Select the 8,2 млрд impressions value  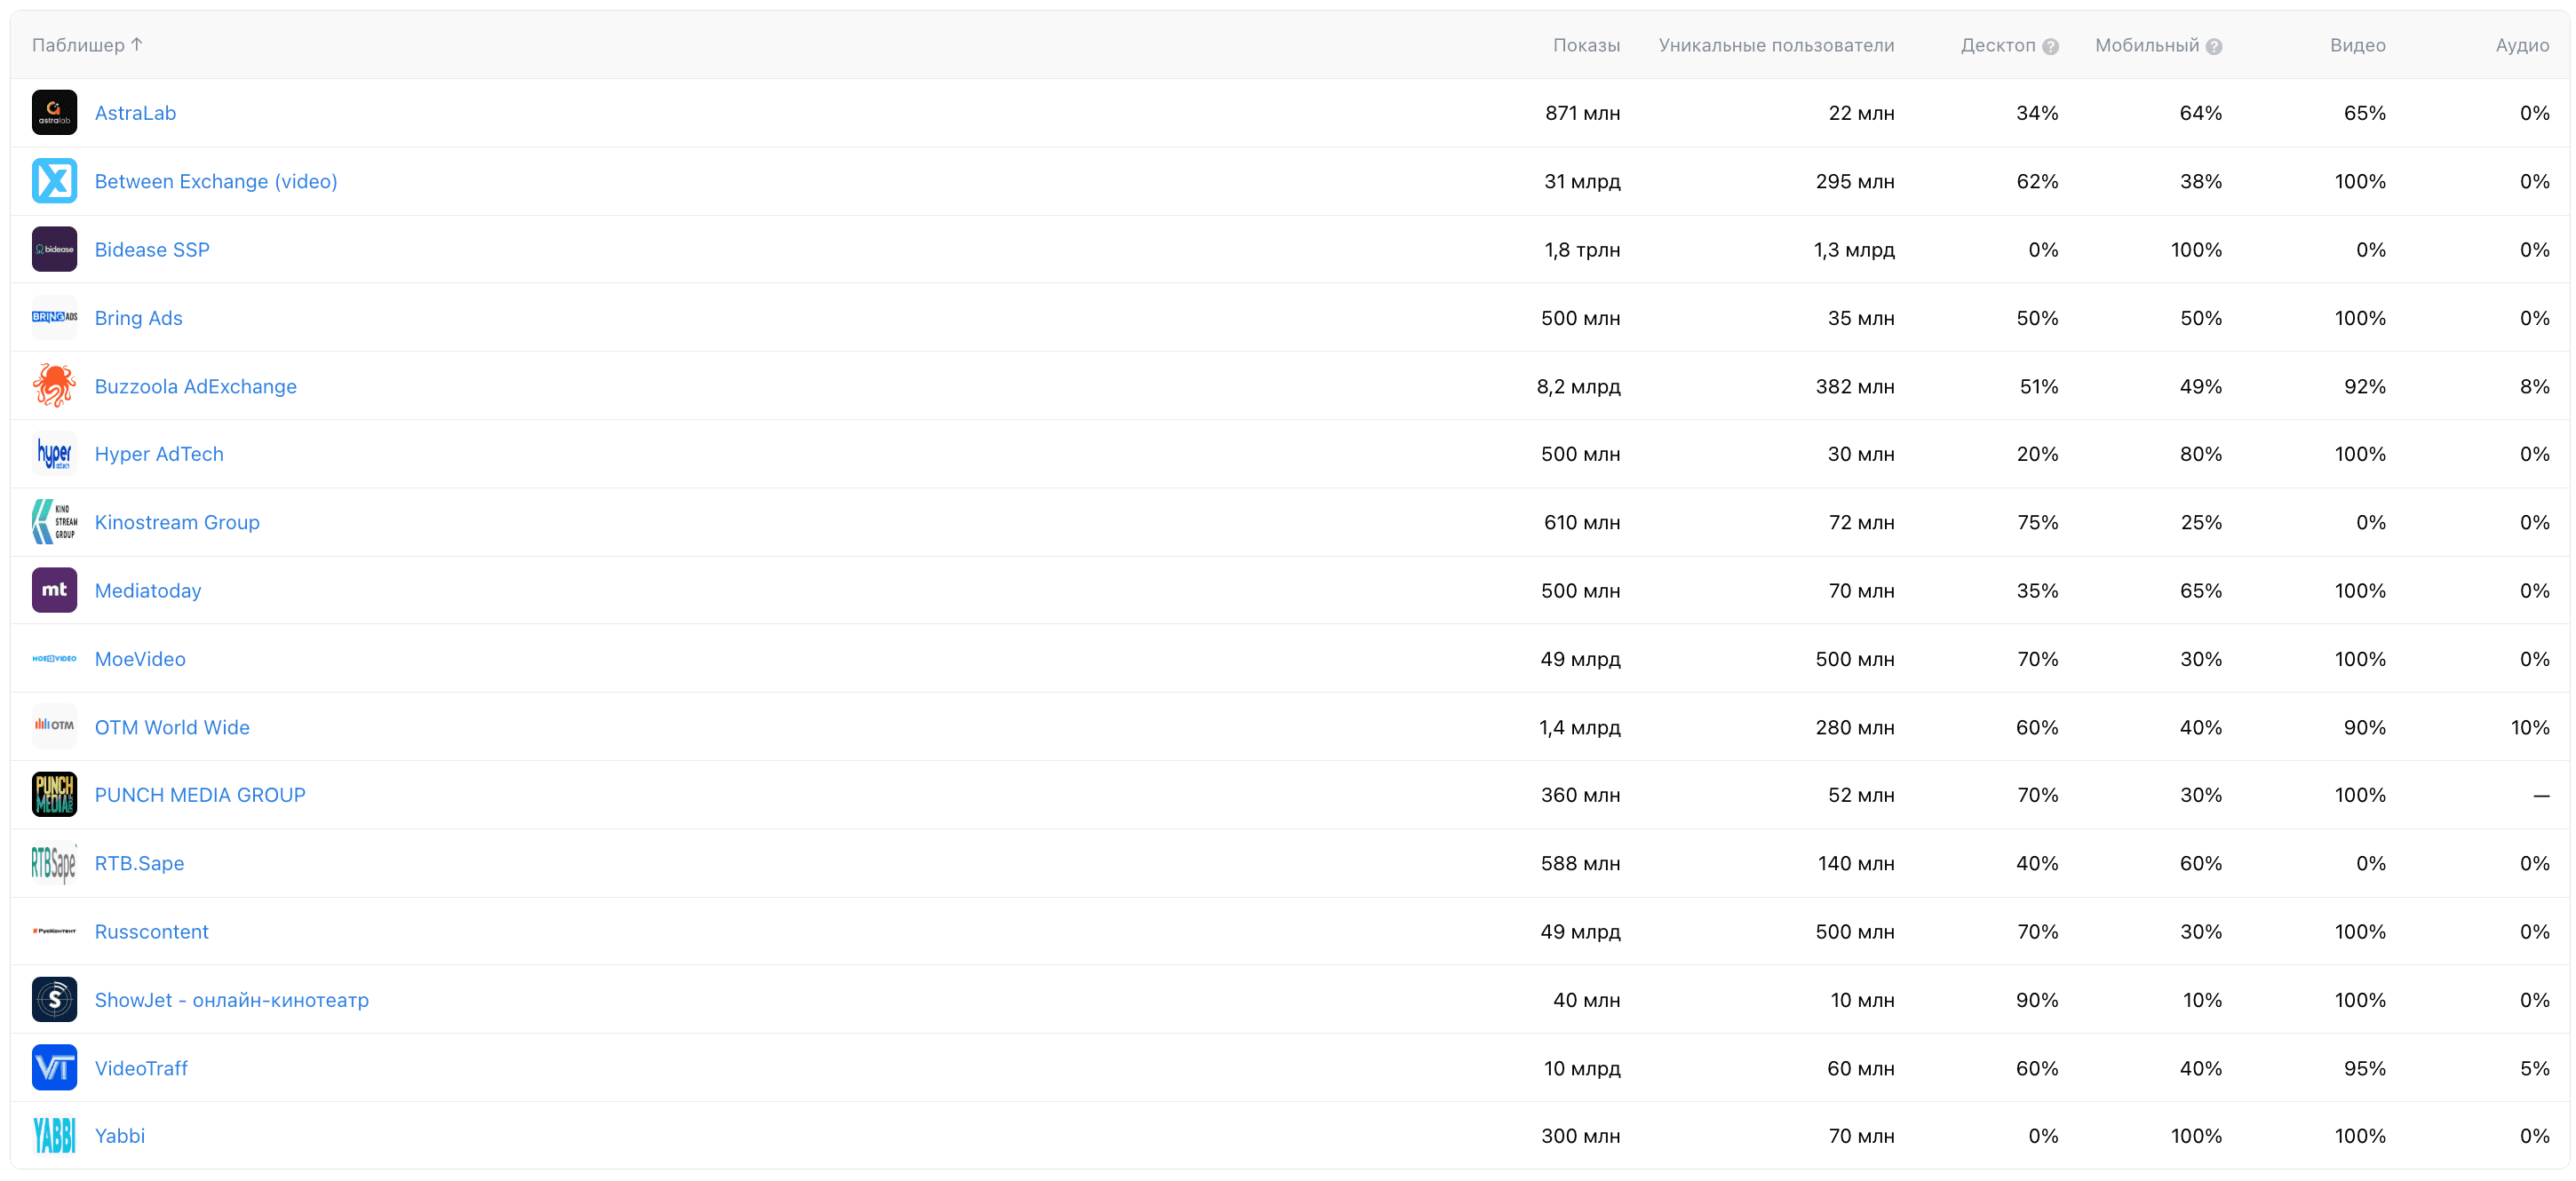tap(1578, 386)
